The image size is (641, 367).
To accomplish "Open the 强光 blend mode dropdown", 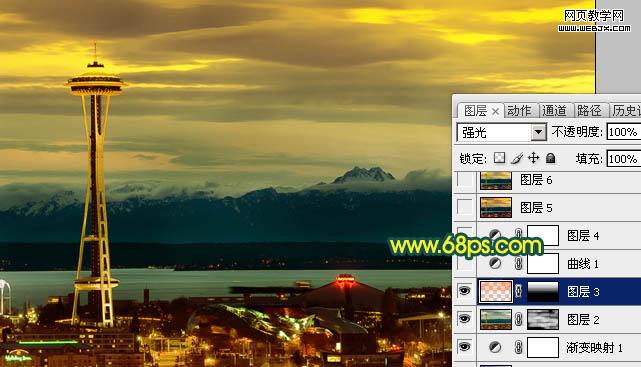I will [502, 132].
